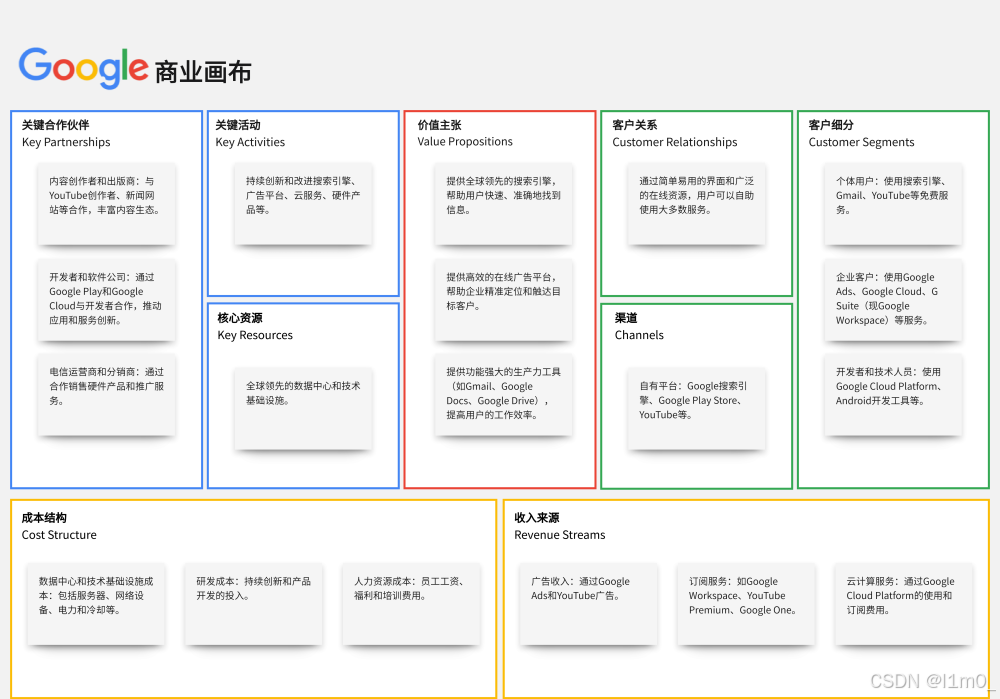Screen dimensions: 1000x699
Task: Click the 全球领先的数据中心 card
Action: (304, 409)
